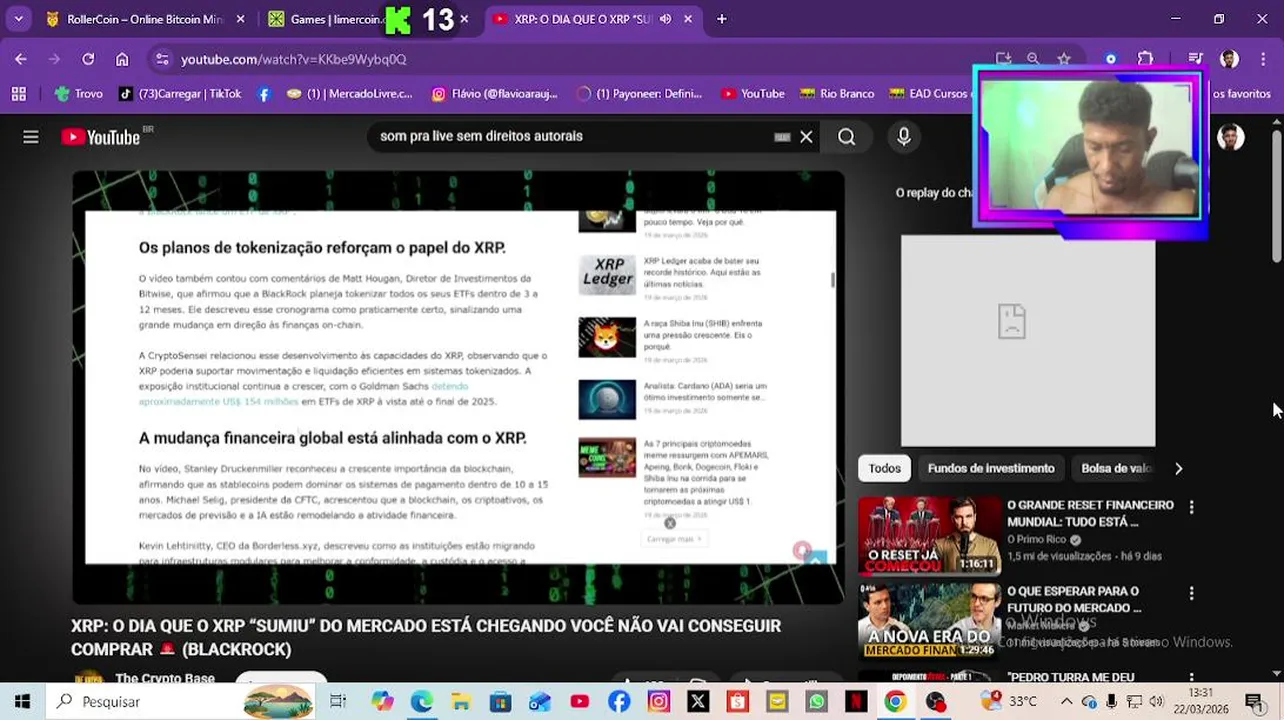This screenshot has height=720, width=1284.
Task: Start voice search with the microphone
Action: click(904, 137)
